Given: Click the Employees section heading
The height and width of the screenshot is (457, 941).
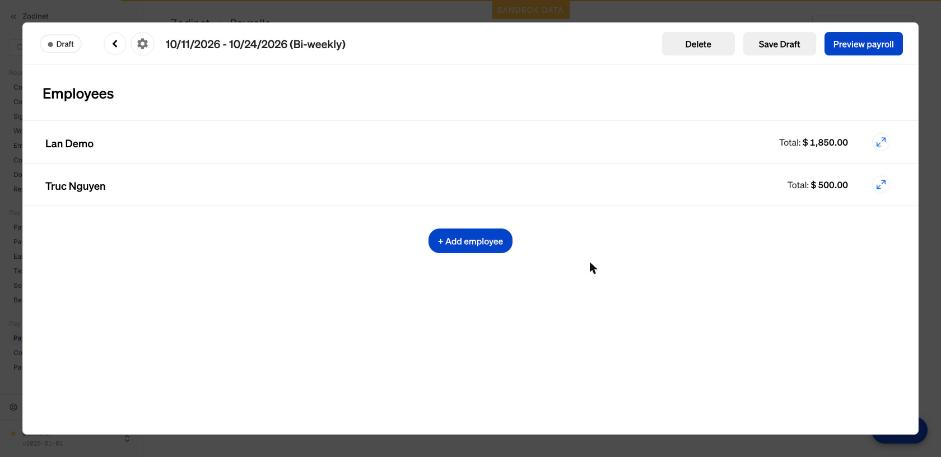Looking at the screenshot, I should [x=78, y=94].
